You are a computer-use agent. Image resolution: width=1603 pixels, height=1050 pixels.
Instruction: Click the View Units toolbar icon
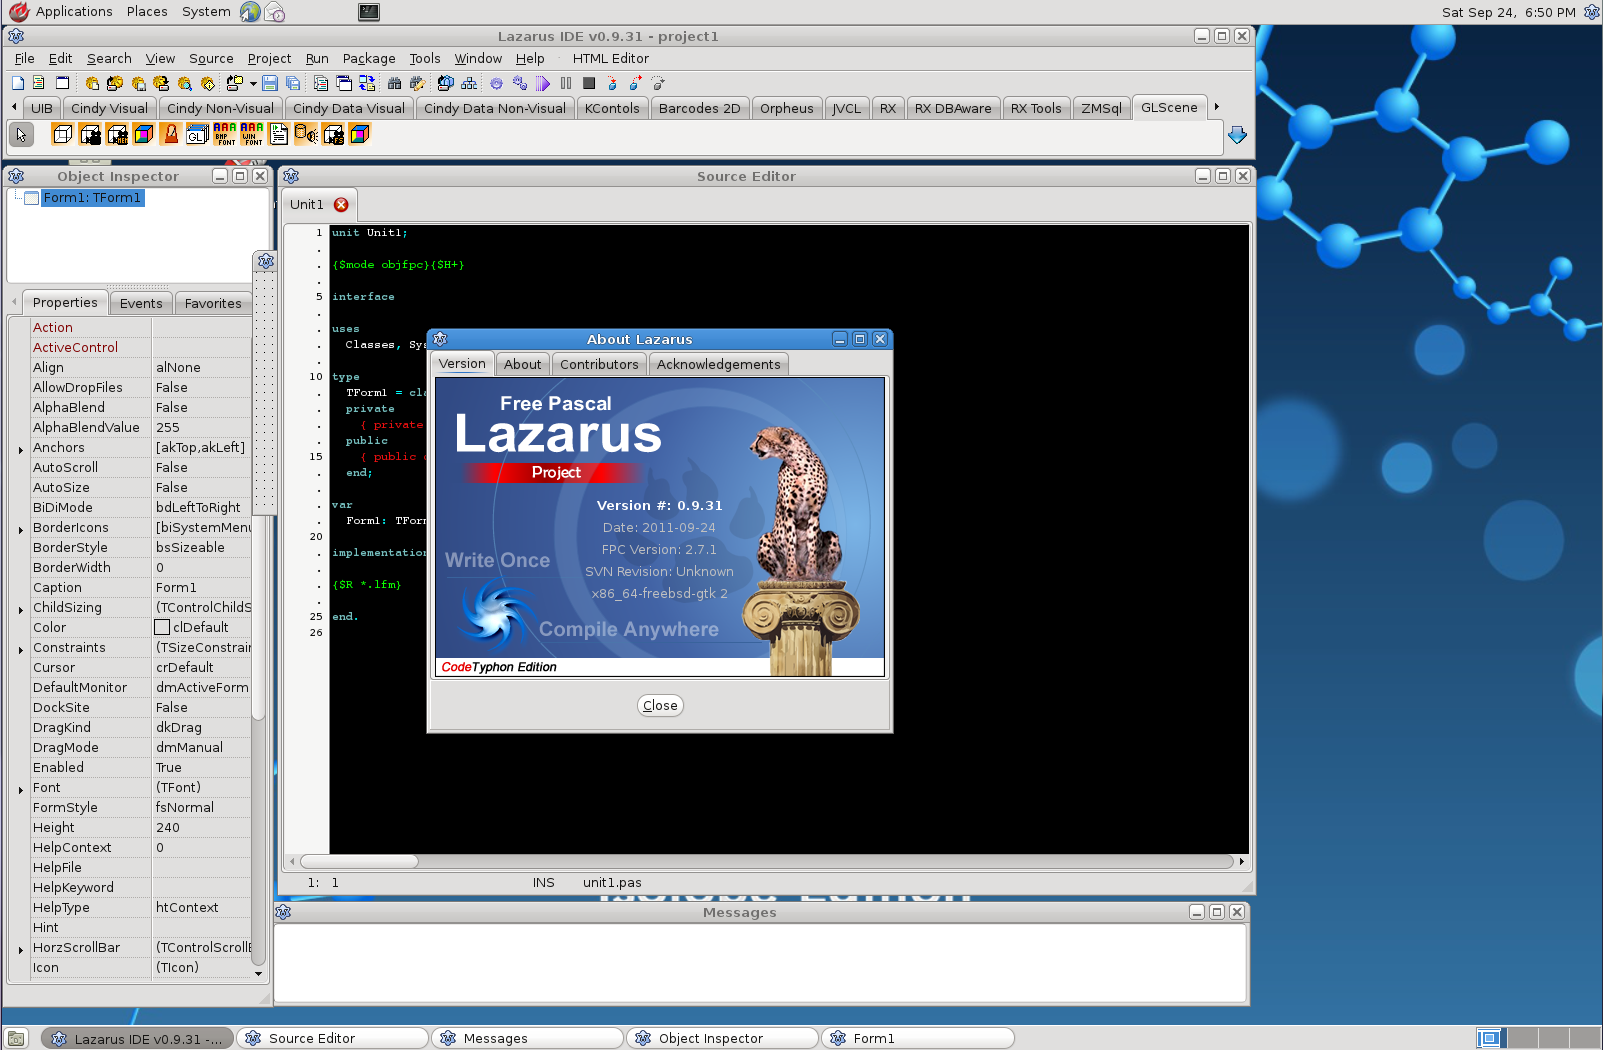tap(321, 83)
